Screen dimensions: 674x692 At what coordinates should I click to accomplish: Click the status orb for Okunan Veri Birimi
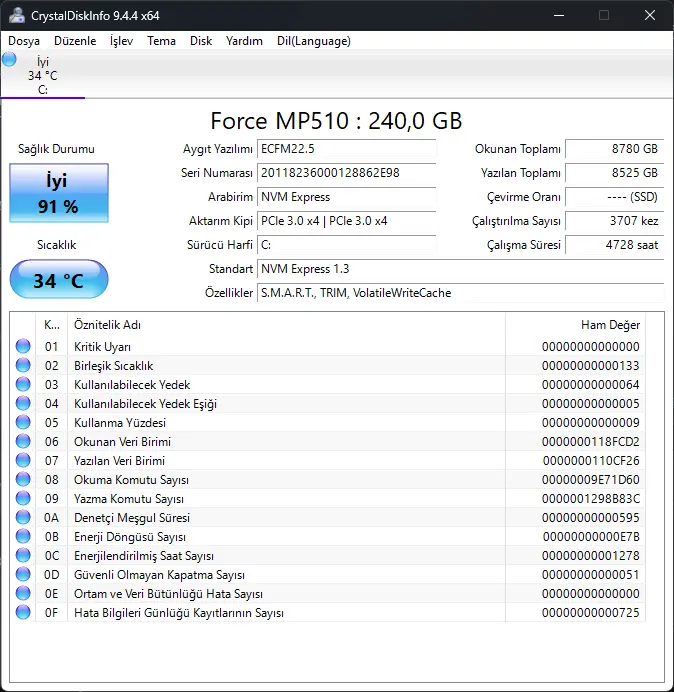click(23, 441)
